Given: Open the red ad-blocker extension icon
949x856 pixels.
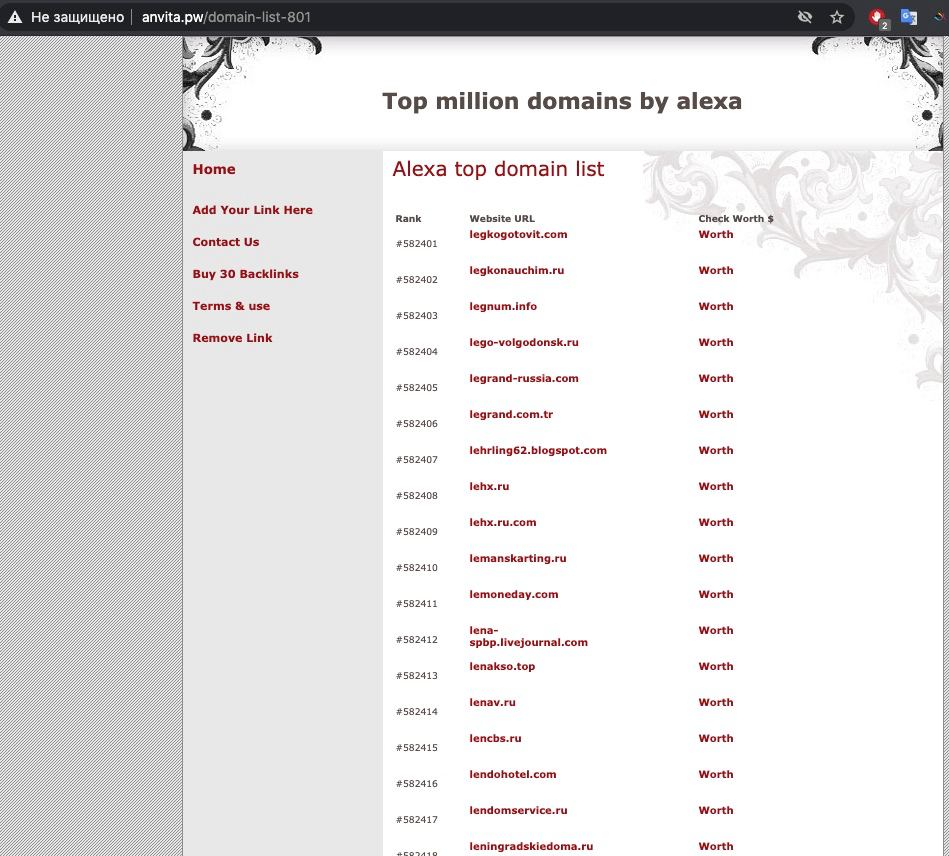Looking at the screenshot, I should 877,18.
